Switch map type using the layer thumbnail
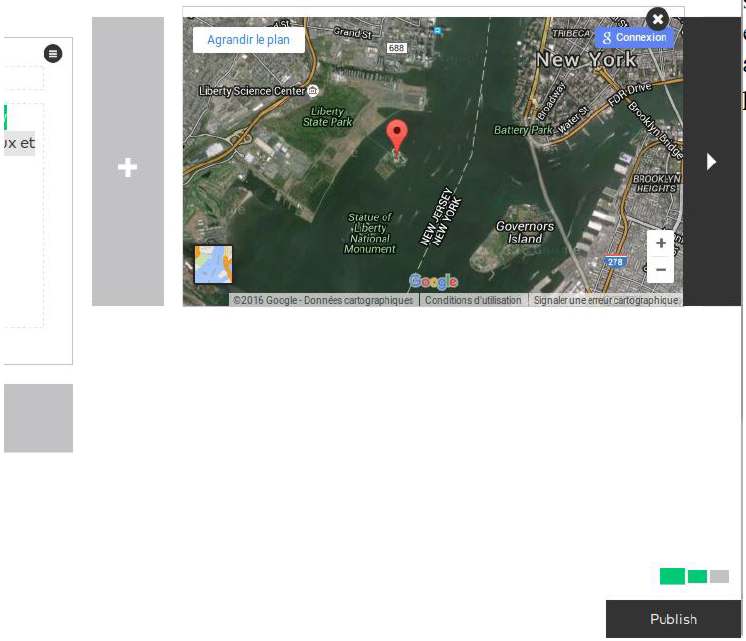Image resolution: width=746 pixels, height=641 pixels. [213, 265]
